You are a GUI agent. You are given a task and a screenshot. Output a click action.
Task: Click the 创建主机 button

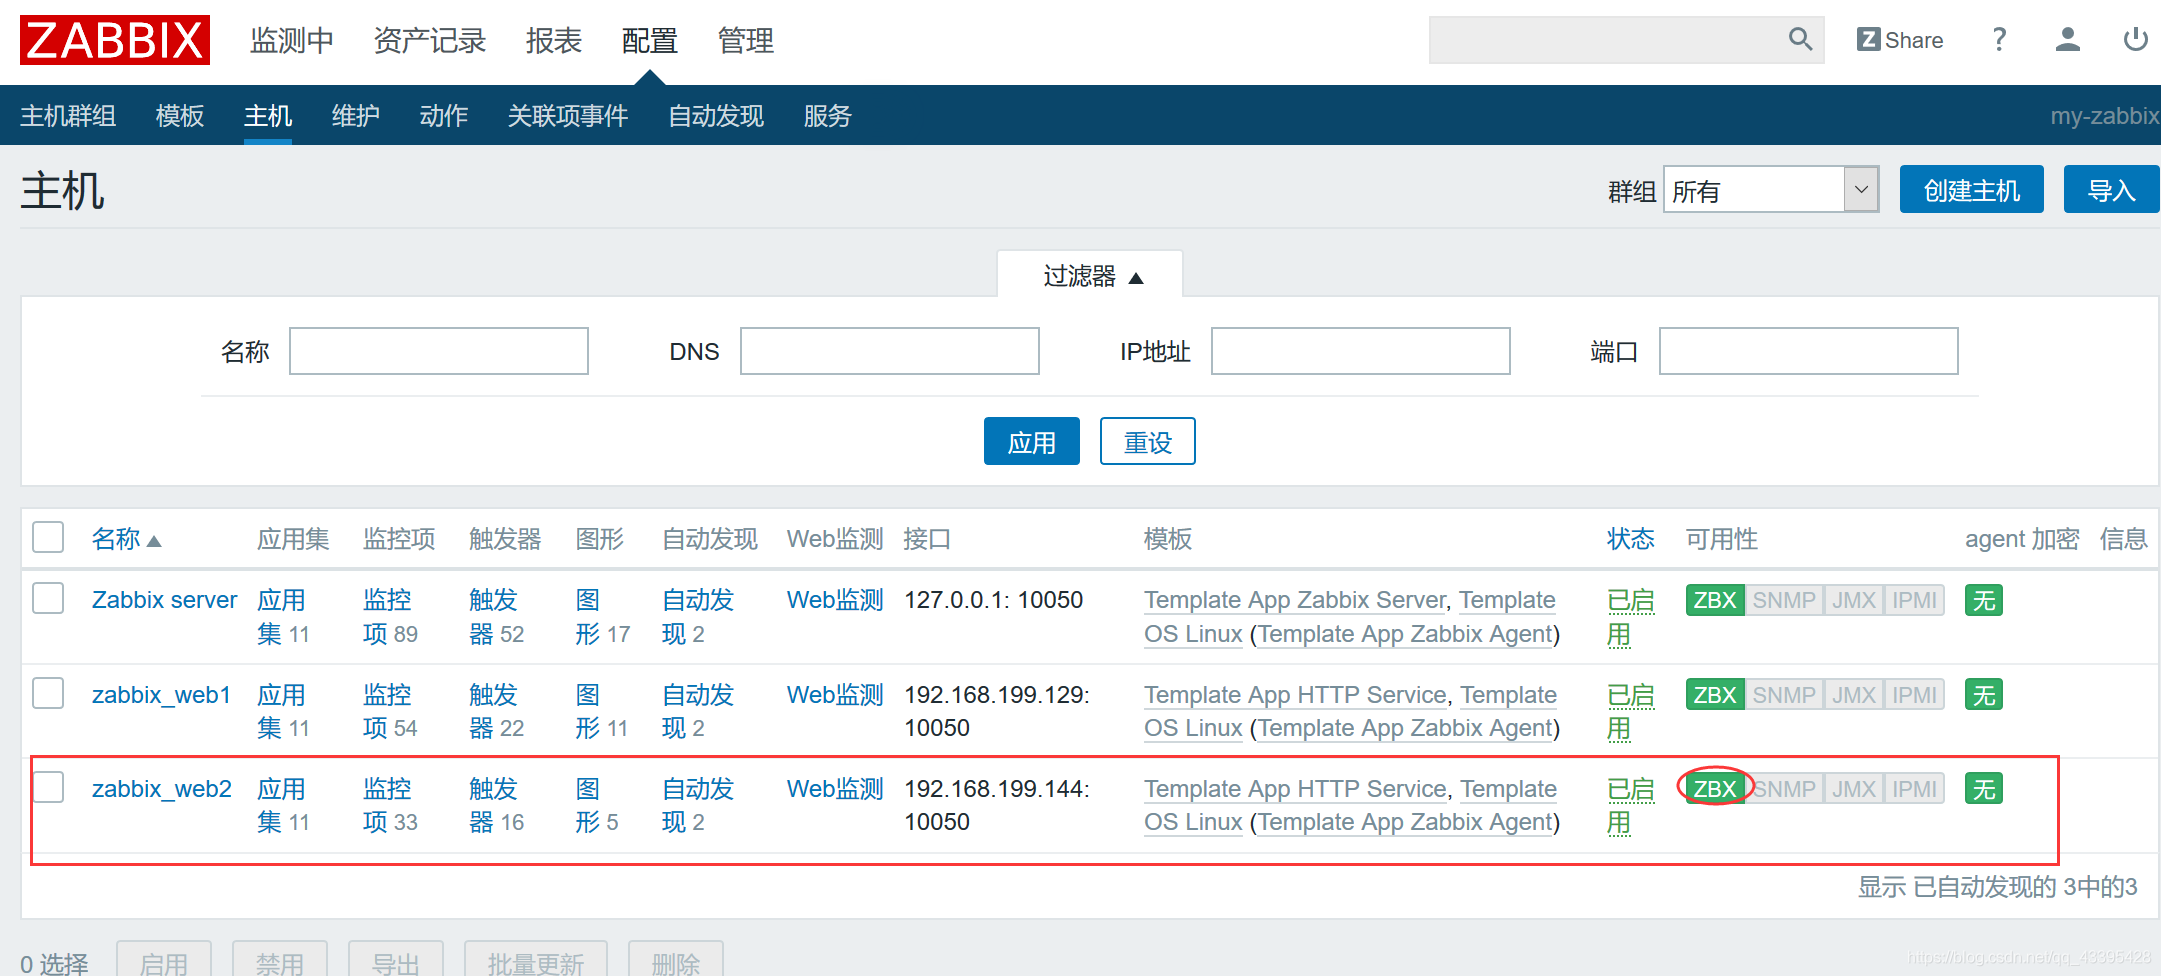[1972, 189]
